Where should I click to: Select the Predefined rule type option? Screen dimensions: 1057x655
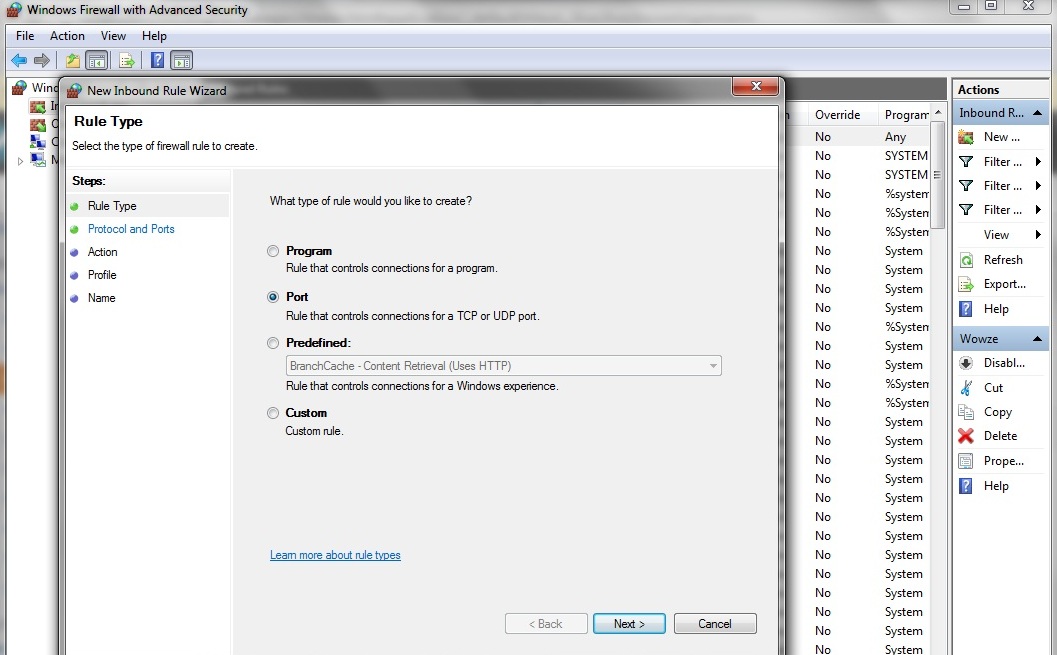point(273,344)
